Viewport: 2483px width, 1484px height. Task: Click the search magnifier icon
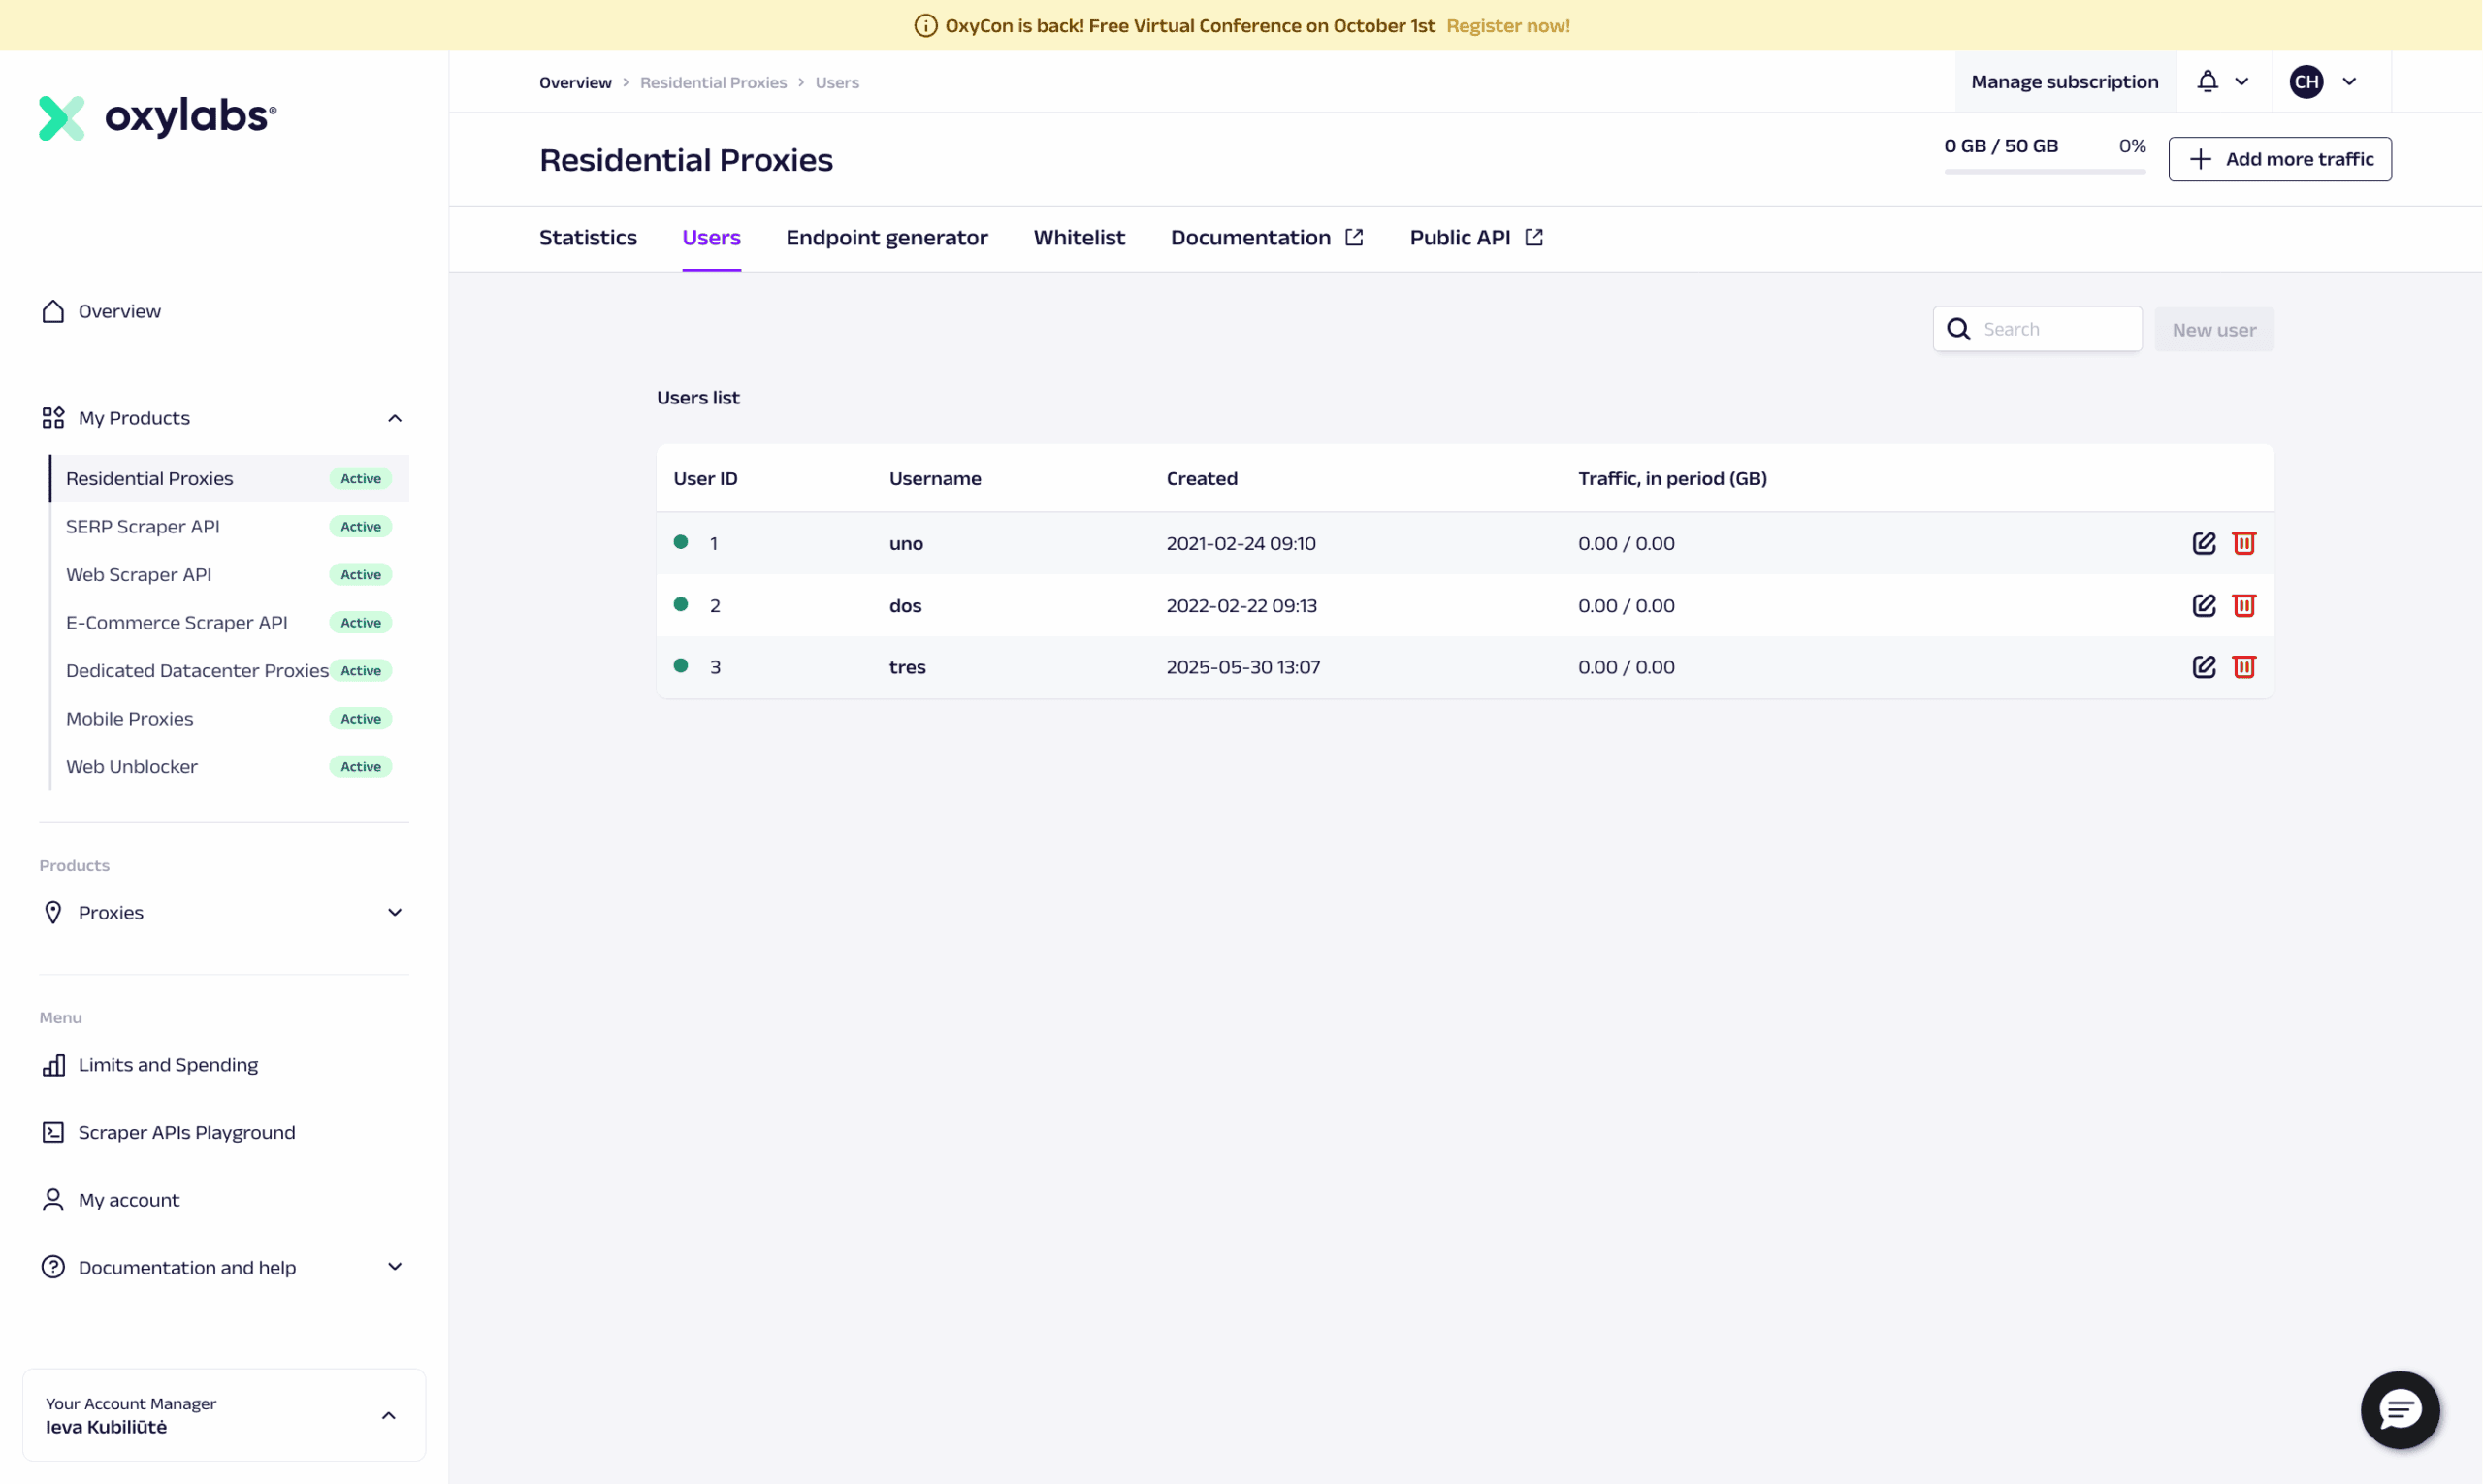1959,329
